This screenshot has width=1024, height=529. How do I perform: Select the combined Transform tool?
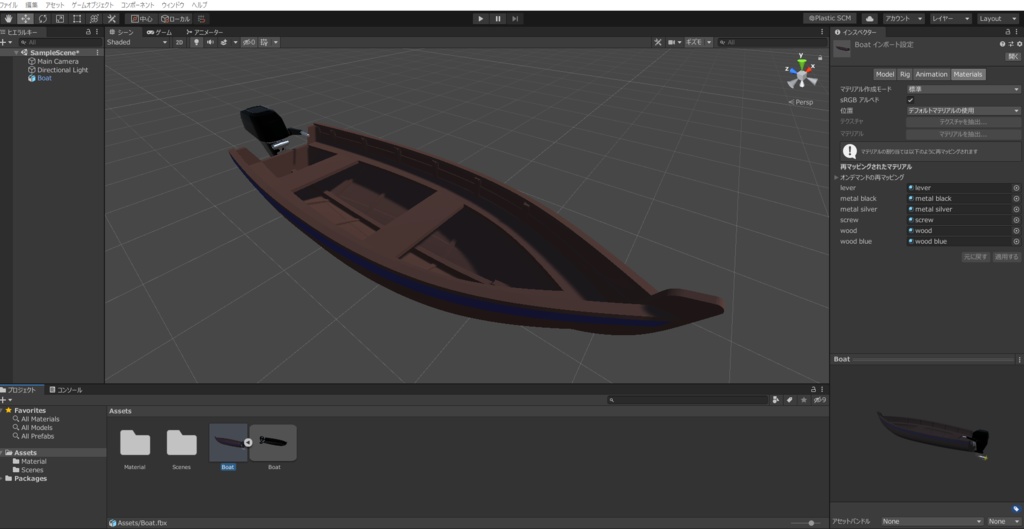(x=94, y=19)
